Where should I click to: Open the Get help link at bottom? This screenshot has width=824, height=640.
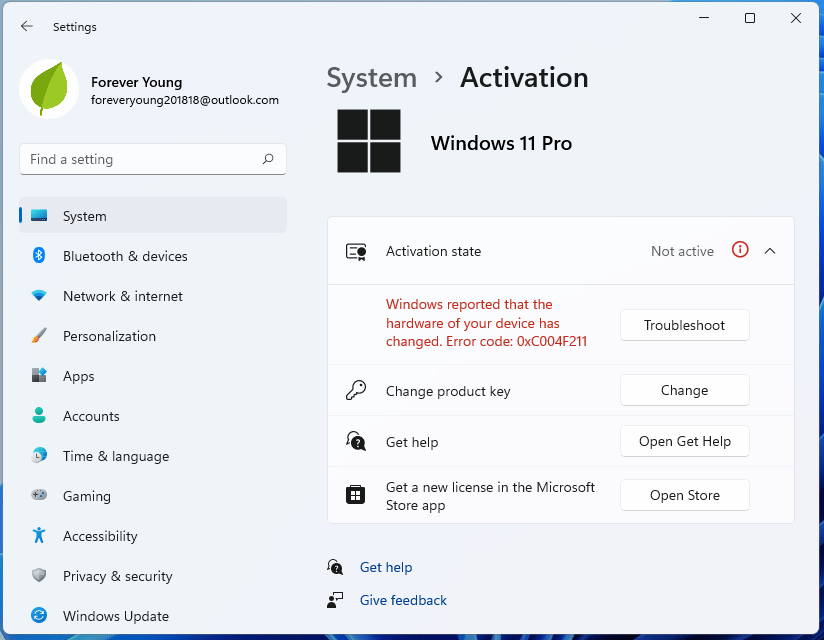coord(386,567)
